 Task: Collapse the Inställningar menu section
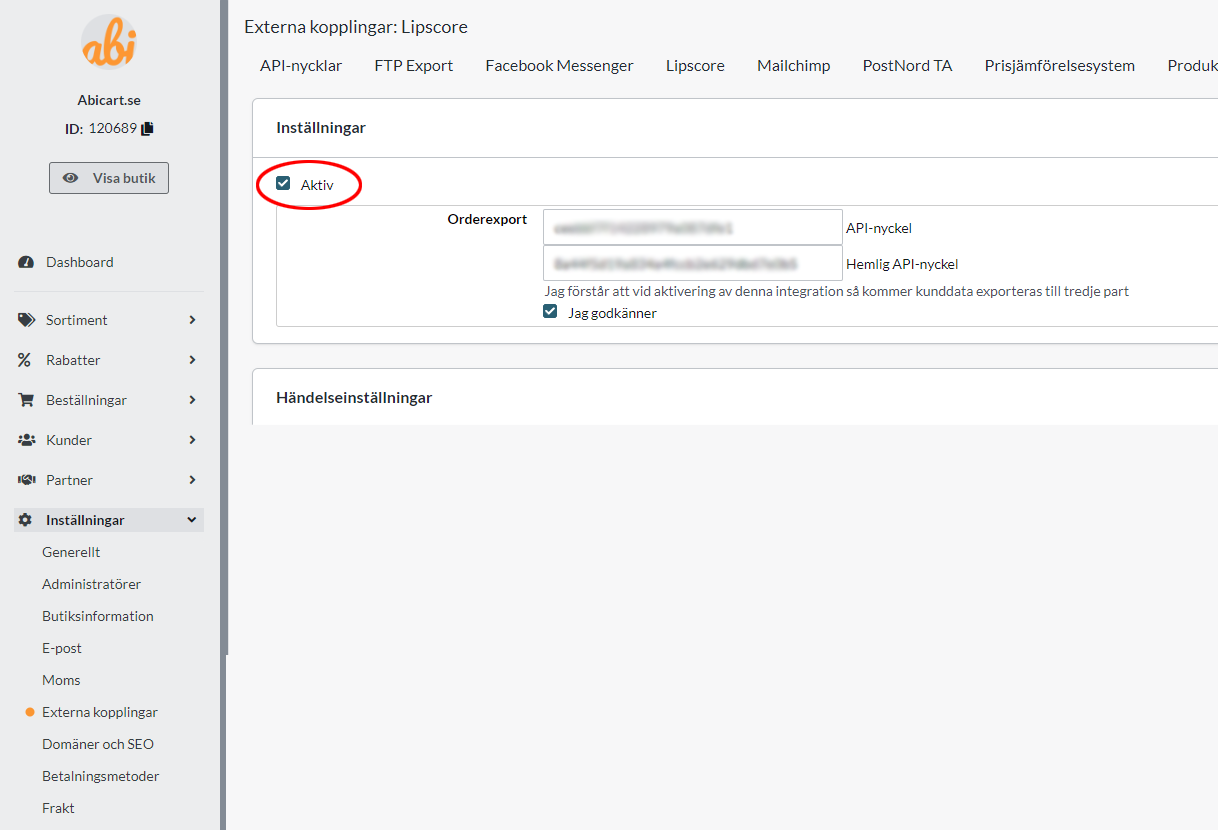192,520
